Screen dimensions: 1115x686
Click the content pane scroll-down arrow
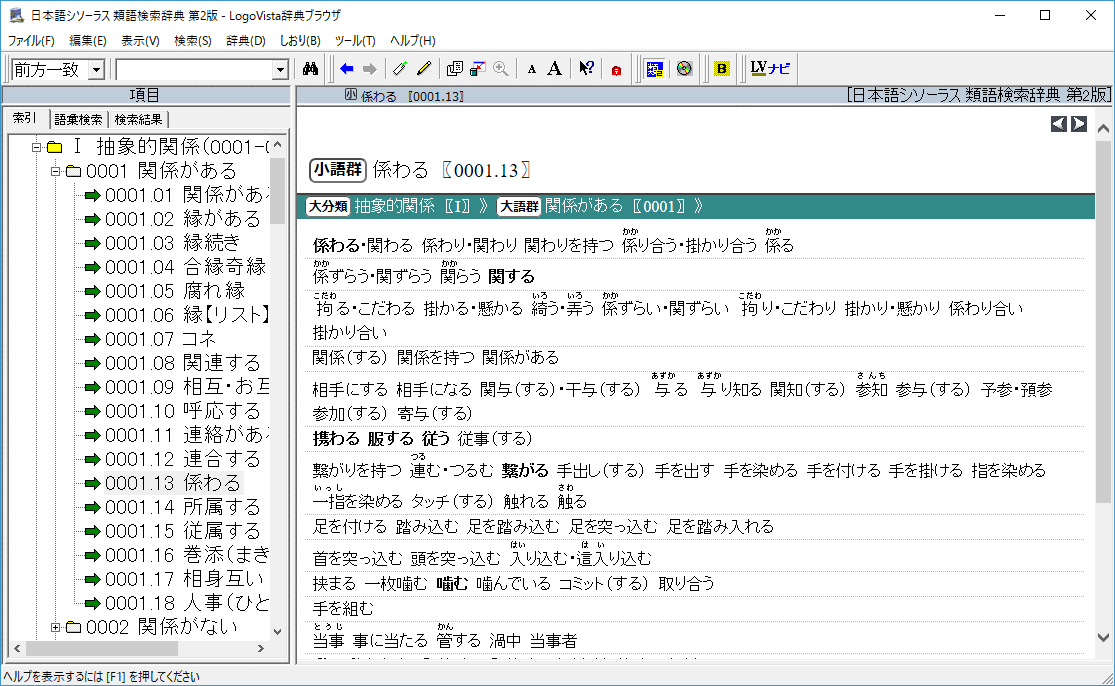pyautogui.click(x=1103, y=636)
